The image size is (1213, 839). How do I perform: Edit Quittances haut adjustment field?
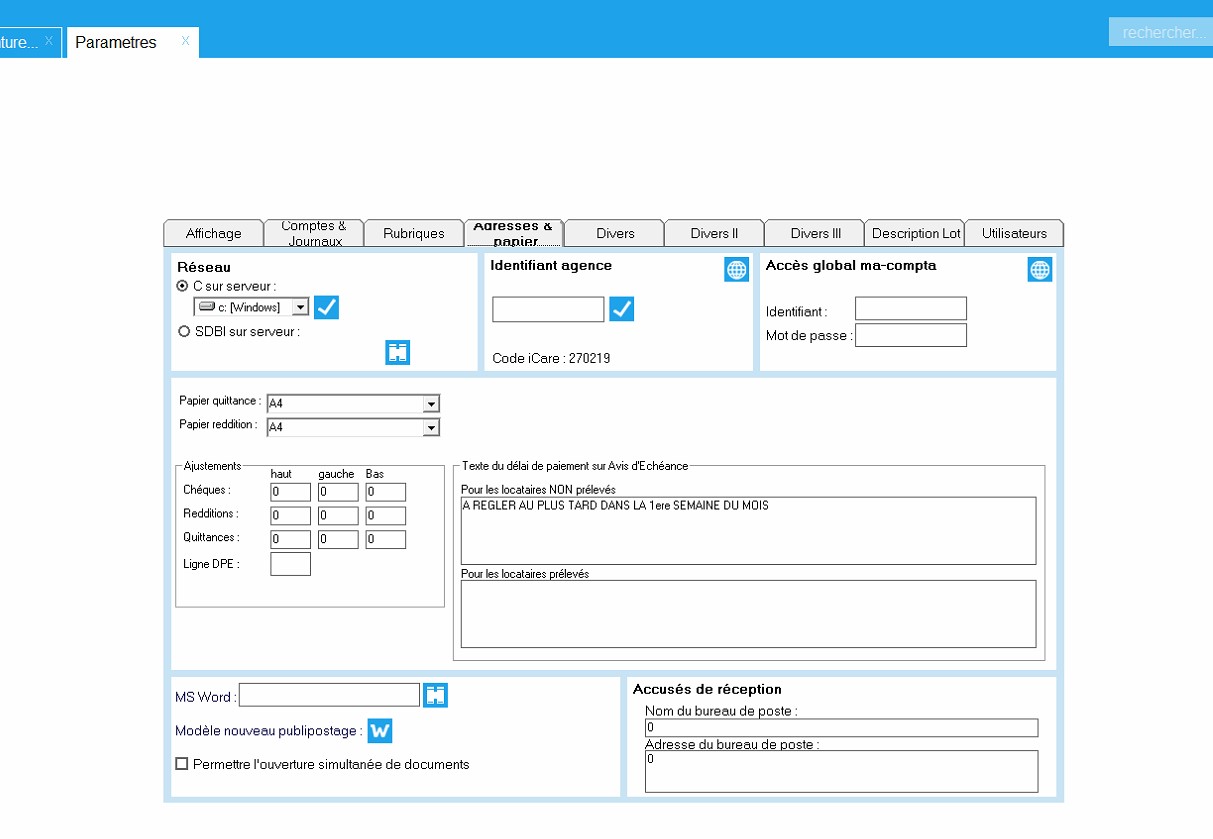291,540
